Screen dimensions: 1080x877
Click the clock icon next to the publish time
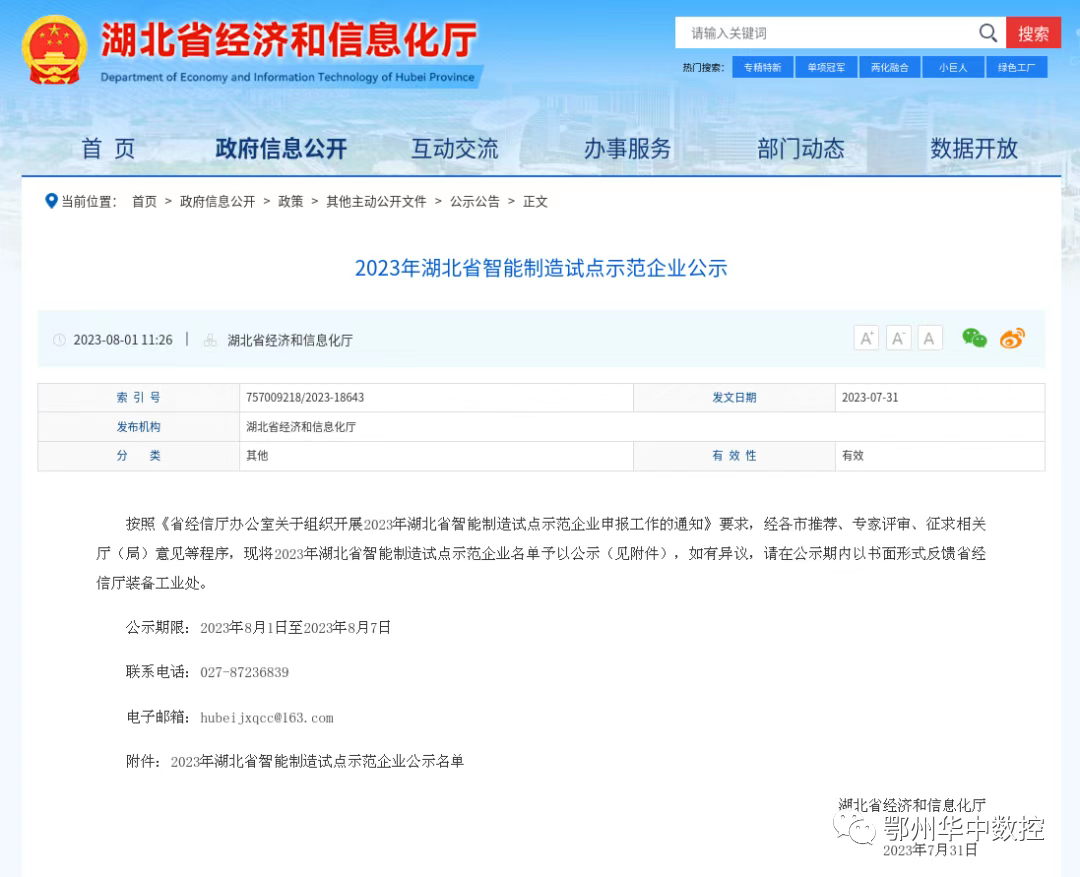click(60, 340)
